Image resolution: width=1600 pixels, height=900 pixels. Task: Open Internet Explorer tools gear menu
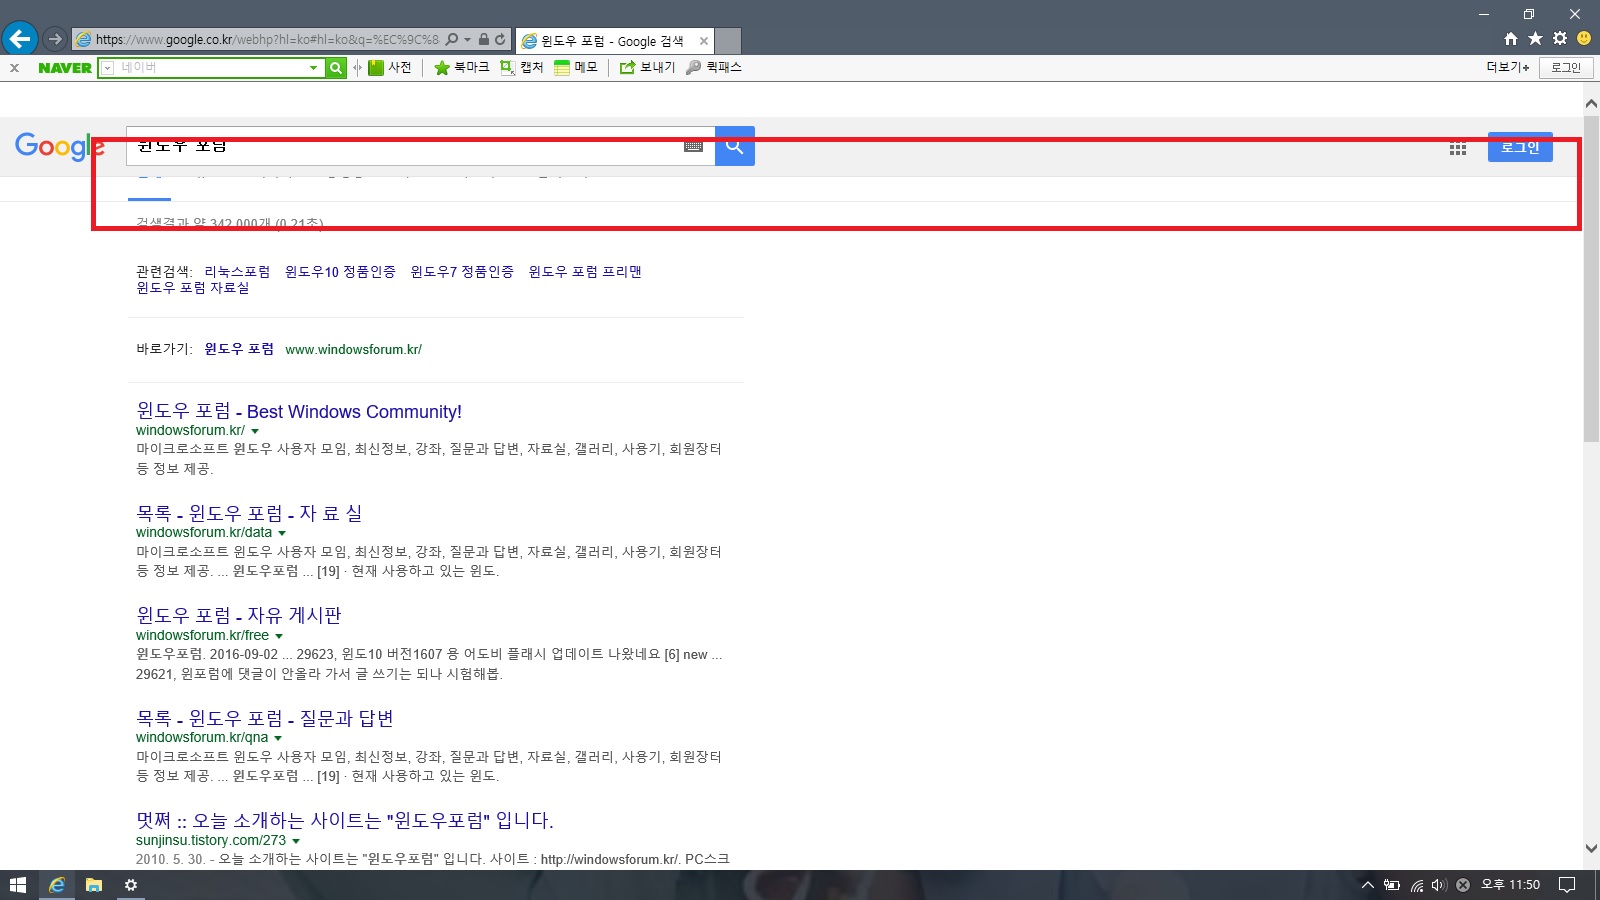[x=1560, y=39]
